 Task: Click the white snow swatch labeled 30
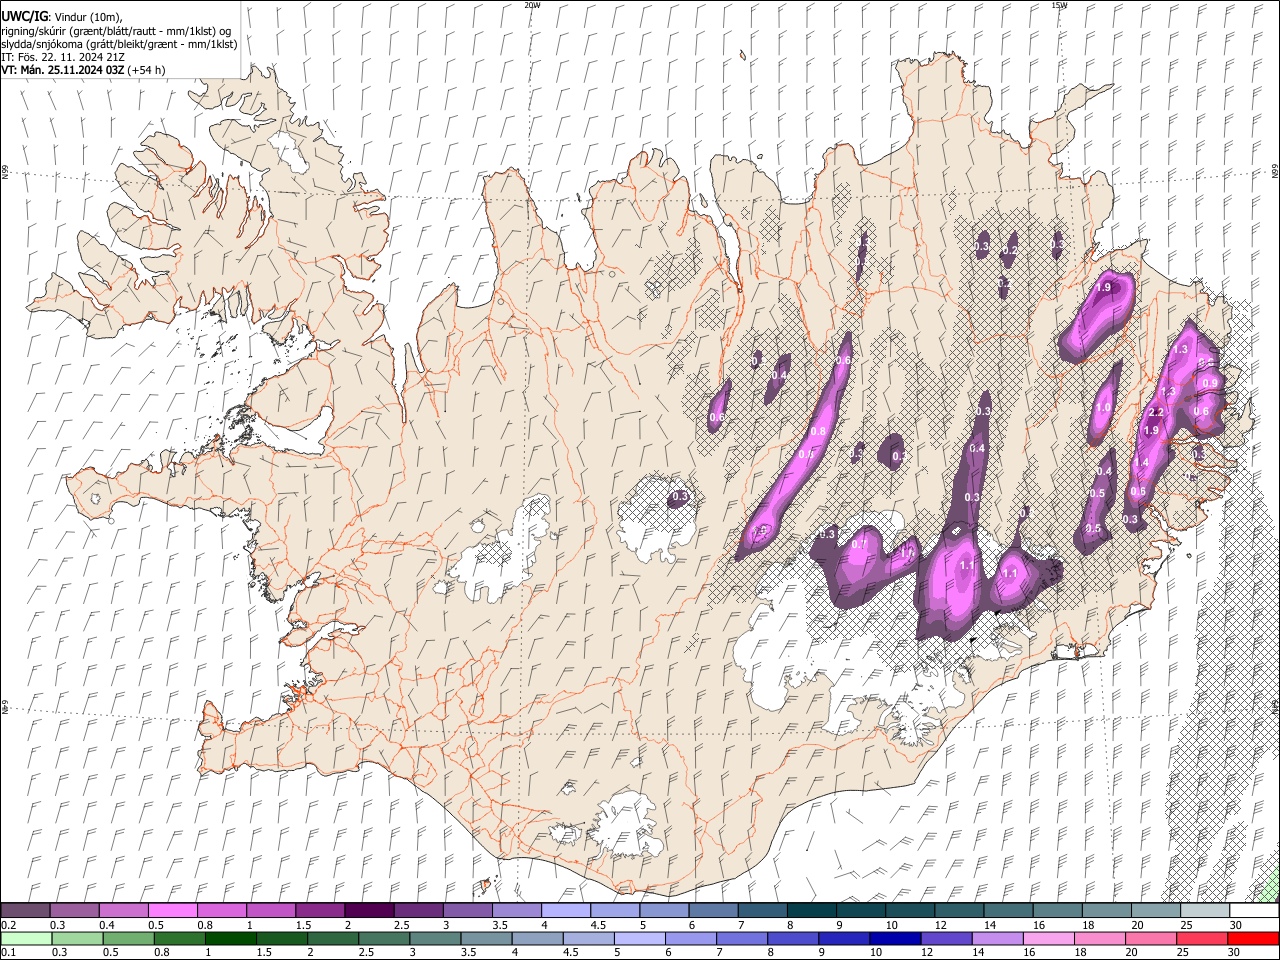[x=1255, y=910]
